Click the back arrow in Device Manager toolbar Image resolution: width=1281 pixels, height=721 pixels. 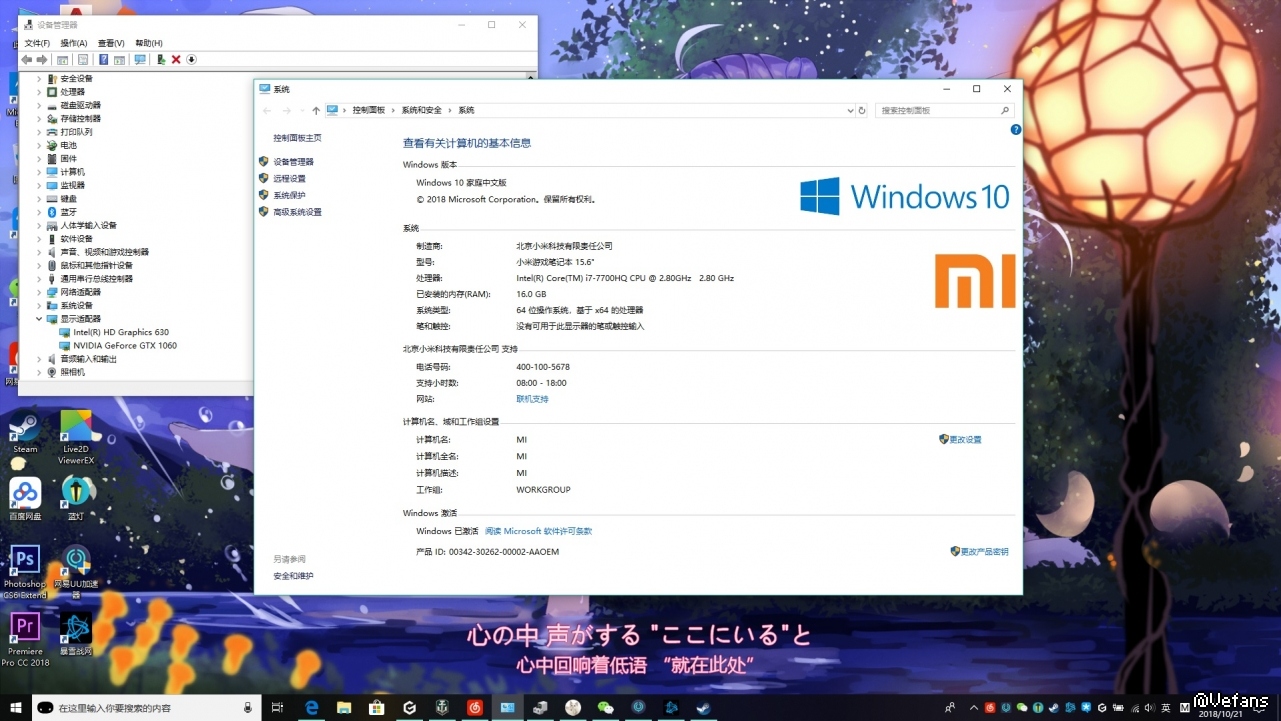tap(27, 60)
